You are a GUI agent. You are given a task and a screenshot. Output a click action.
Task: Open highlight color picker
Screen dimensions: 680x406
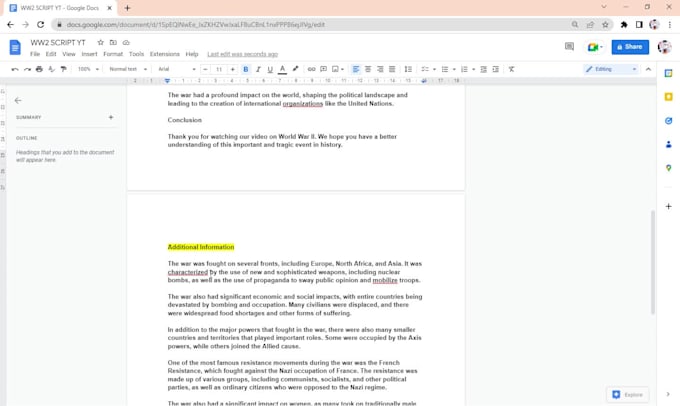click(x=295, y=69)
